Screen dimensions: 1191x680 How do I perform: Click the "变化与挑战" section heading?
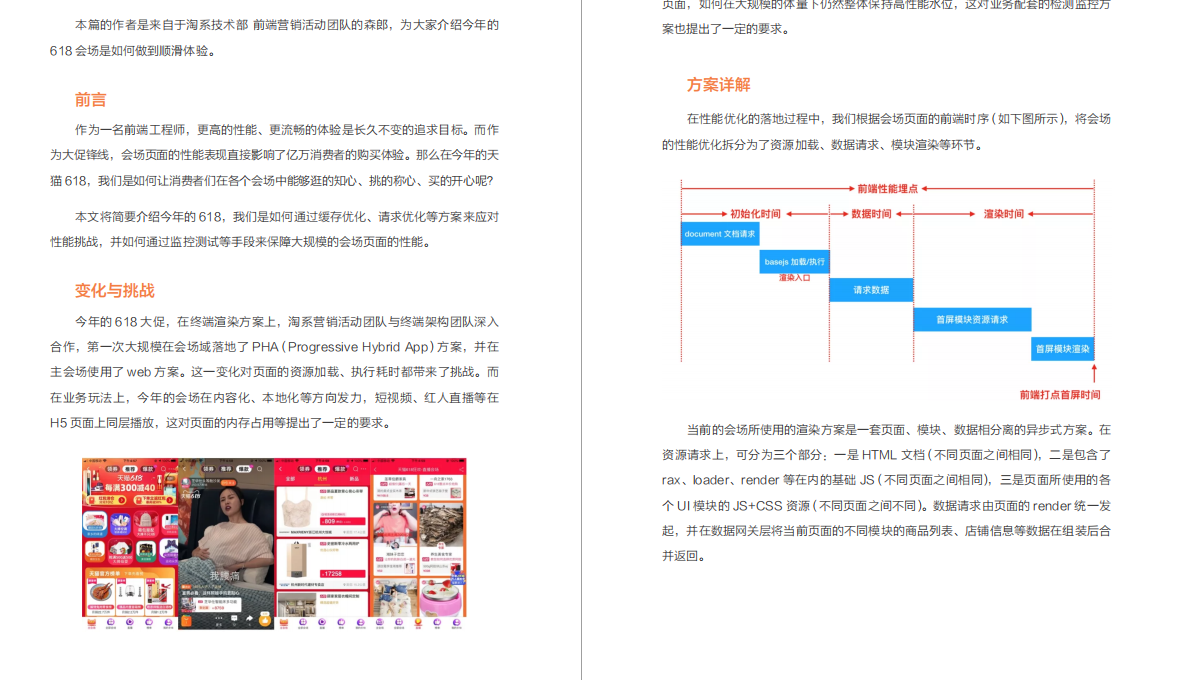pos(115,291)
